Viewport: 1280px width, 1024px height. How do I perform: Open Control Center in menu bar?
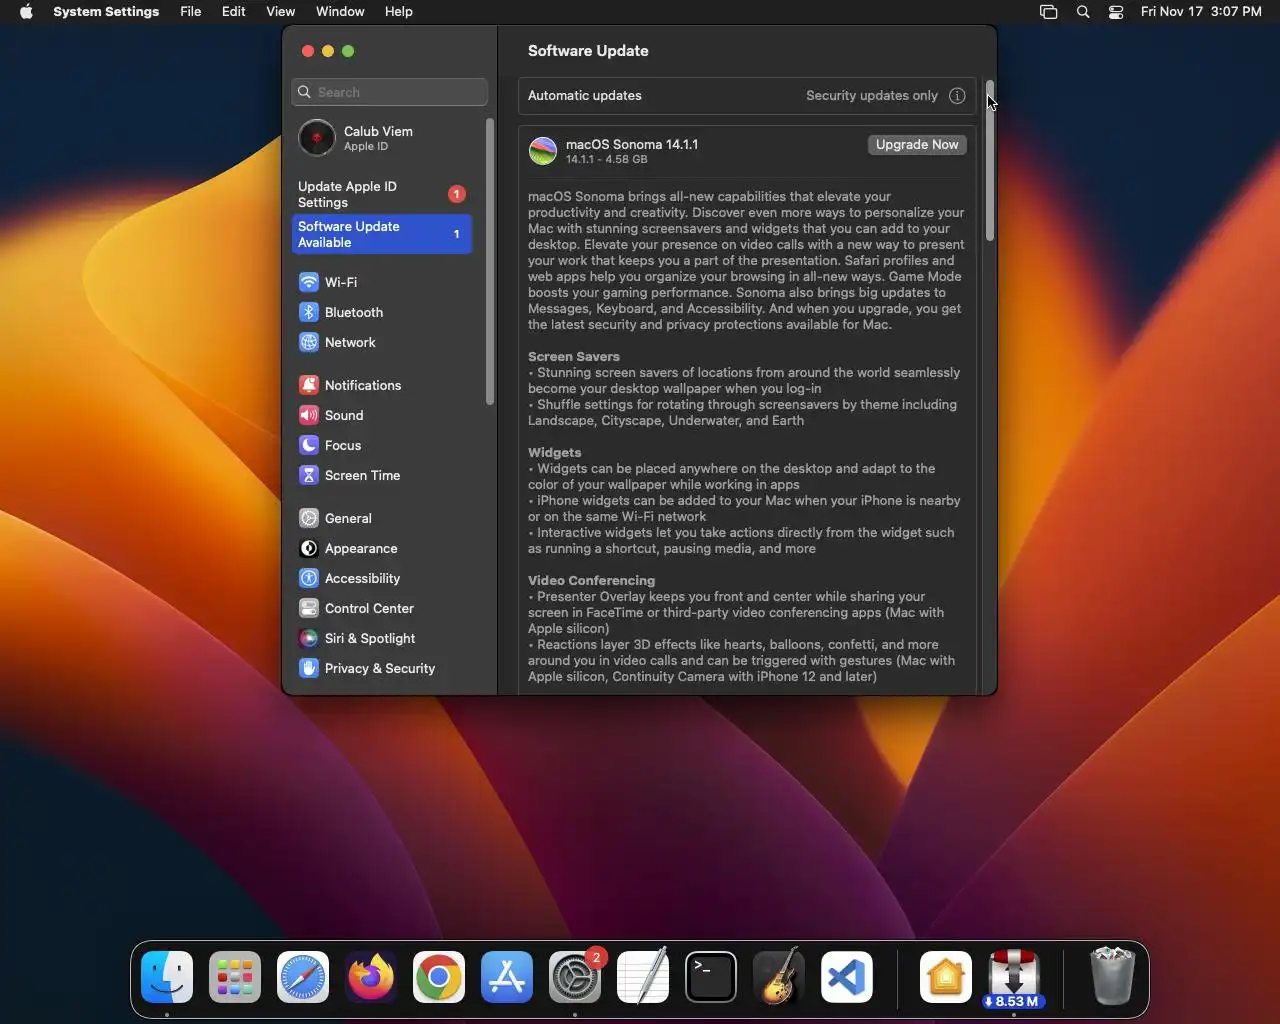1116,12
